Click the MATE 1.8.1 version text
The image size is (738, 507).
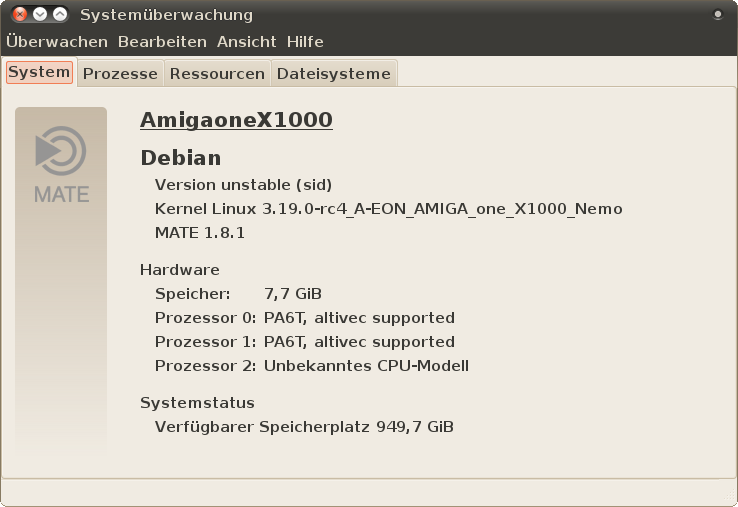pos(200,233)
